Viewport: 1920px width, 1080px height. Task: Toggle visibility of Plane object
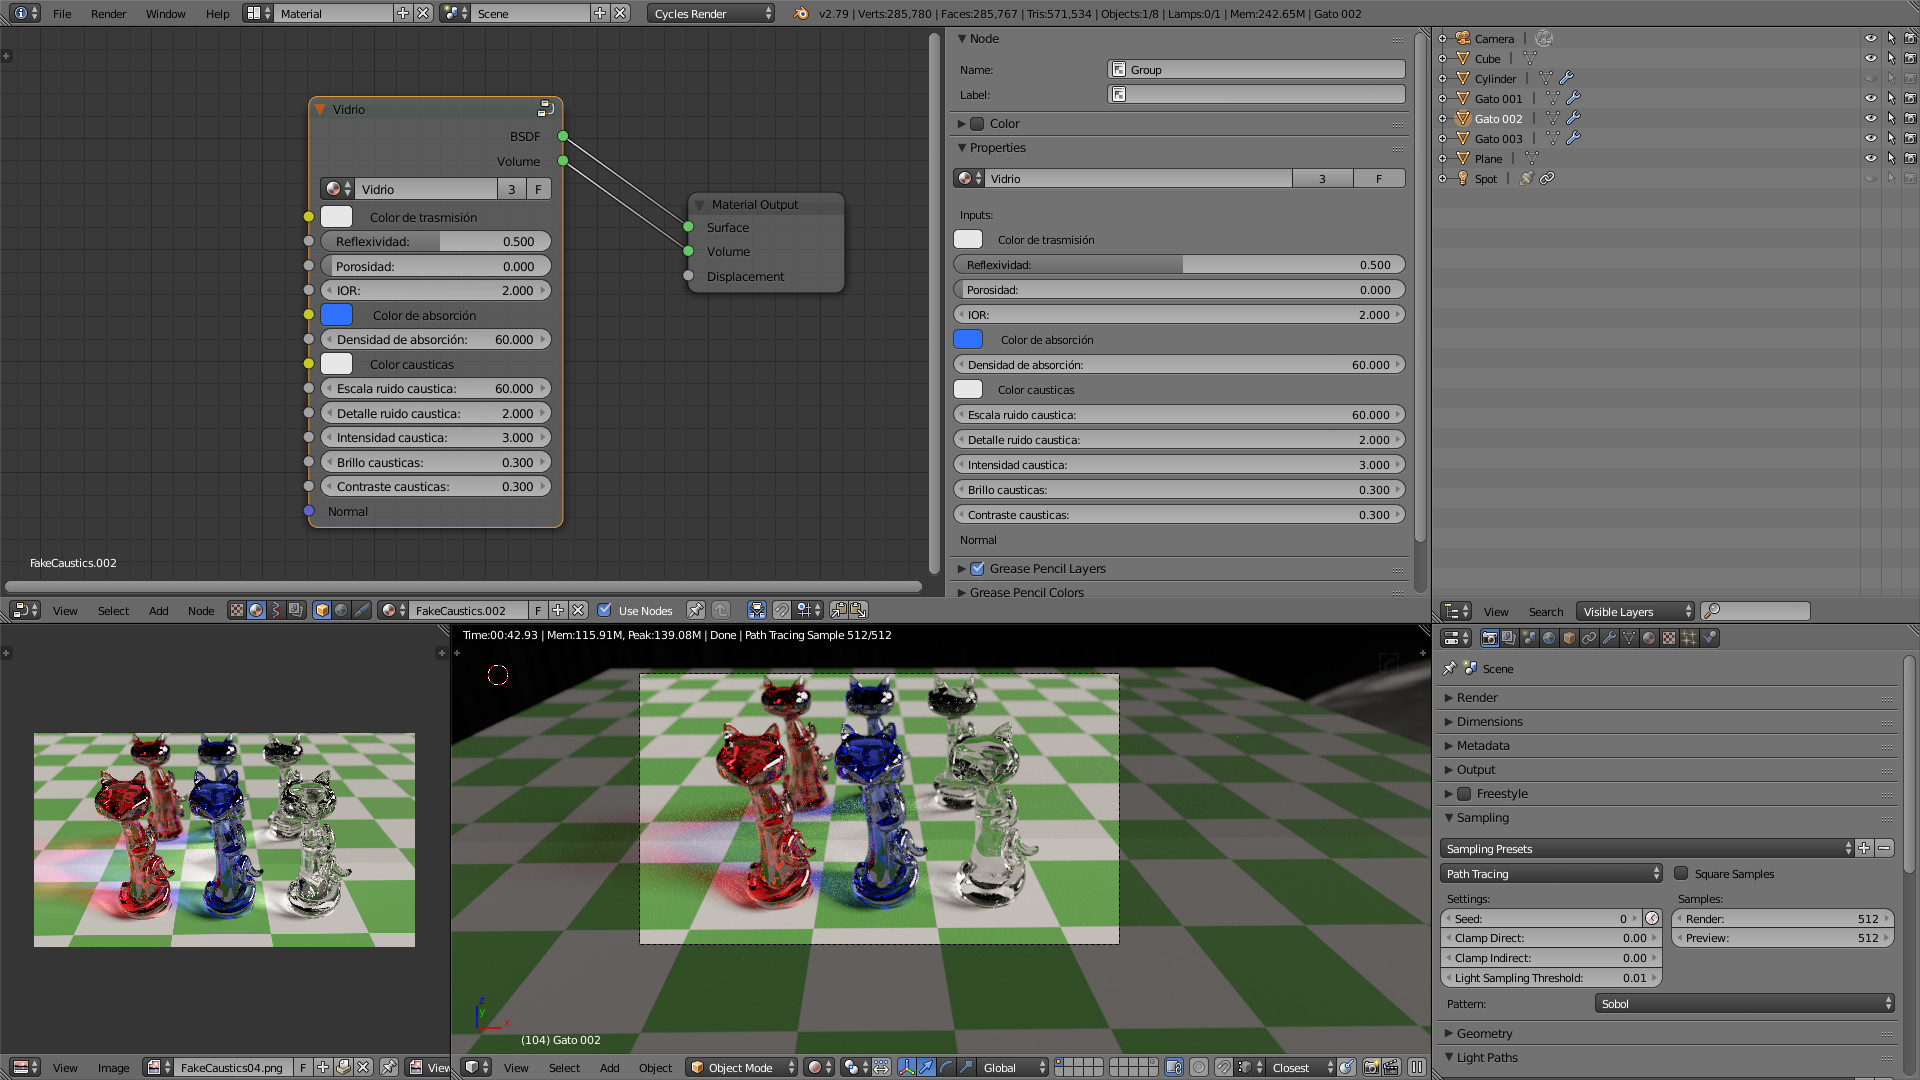(1871, 158)
